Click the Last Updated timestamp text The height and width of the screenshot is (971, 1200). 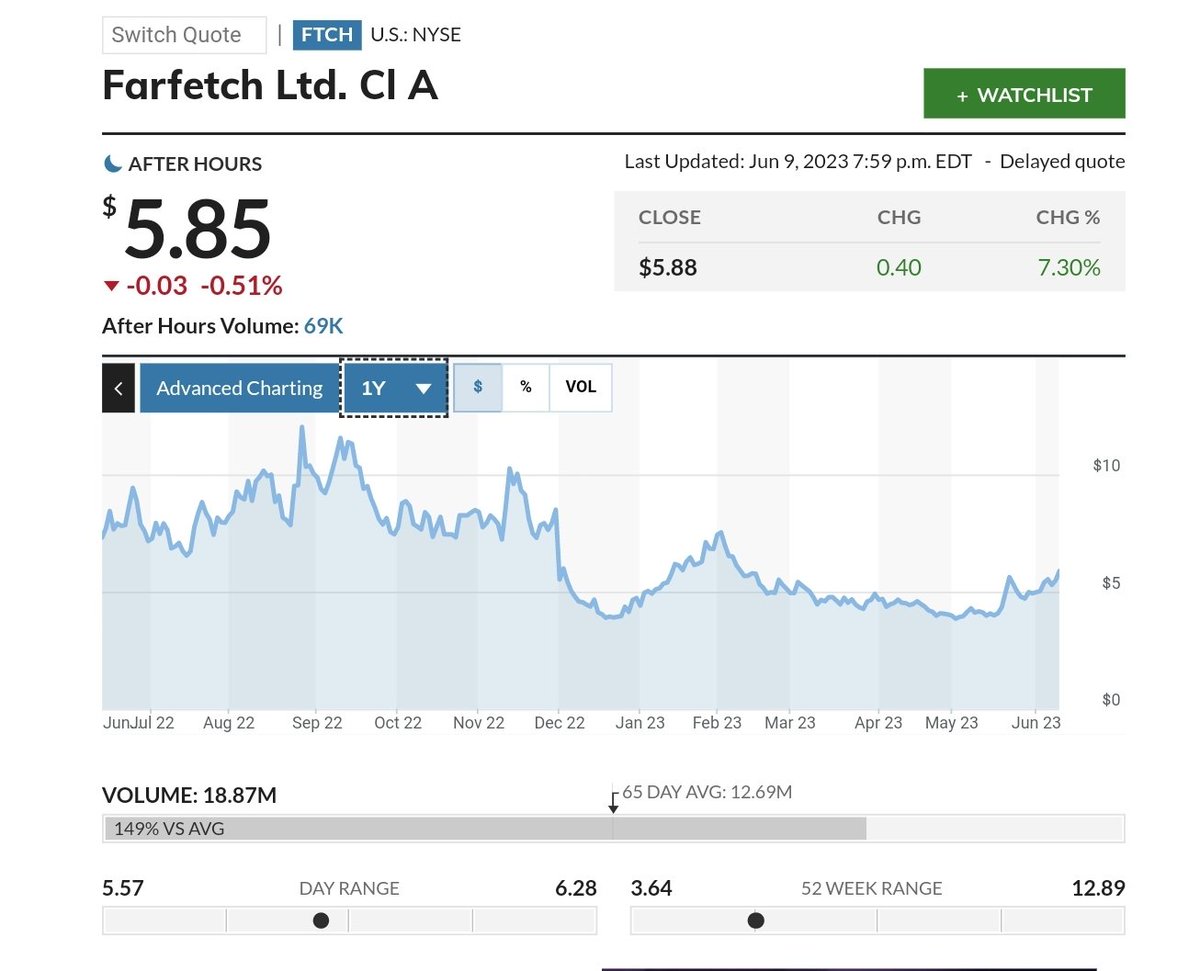(x=798, y=161)
